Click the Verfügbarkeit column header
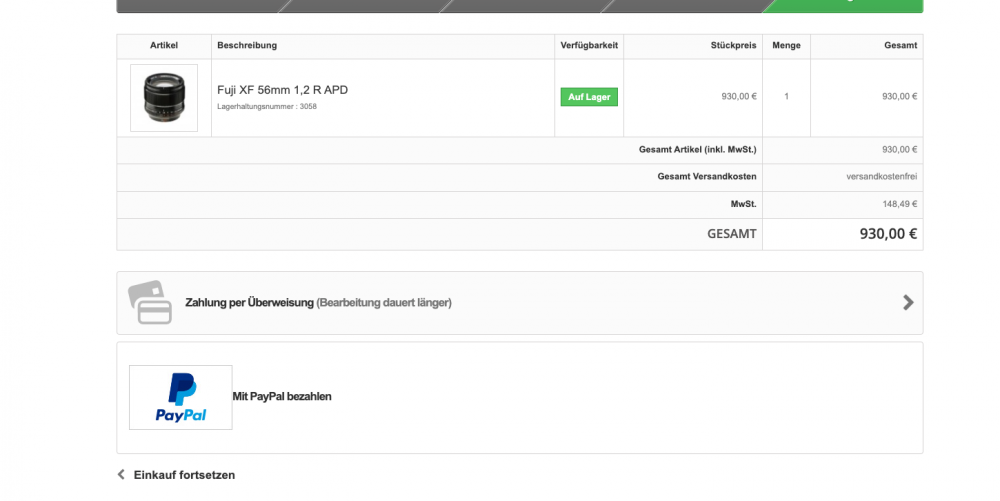The width and height of the screenshot is (1000, 501). point(589,45)
